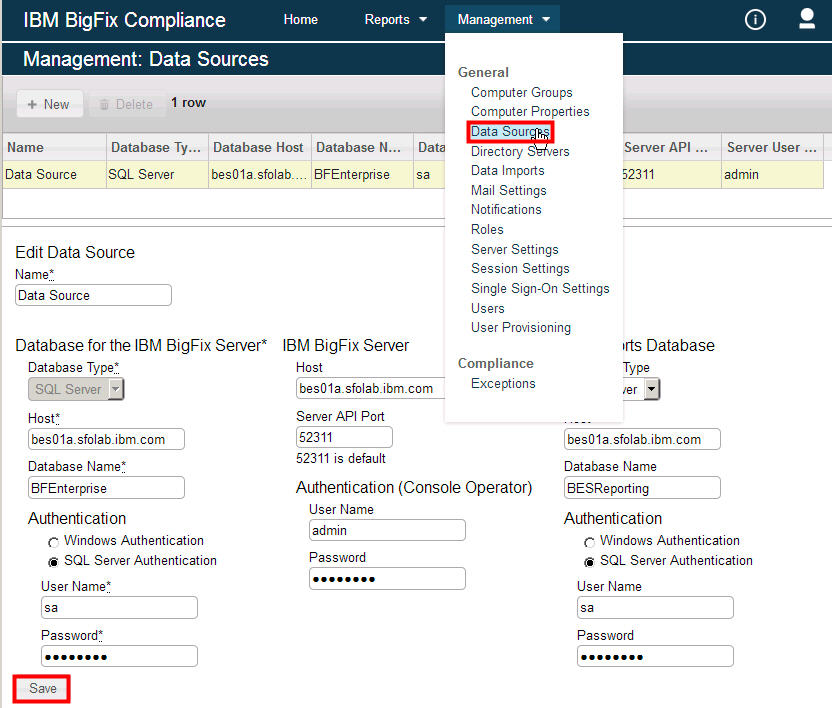Click the IBM BigFix Compliance title
Screen dimensions: 832x708
(x=125, y=20)
